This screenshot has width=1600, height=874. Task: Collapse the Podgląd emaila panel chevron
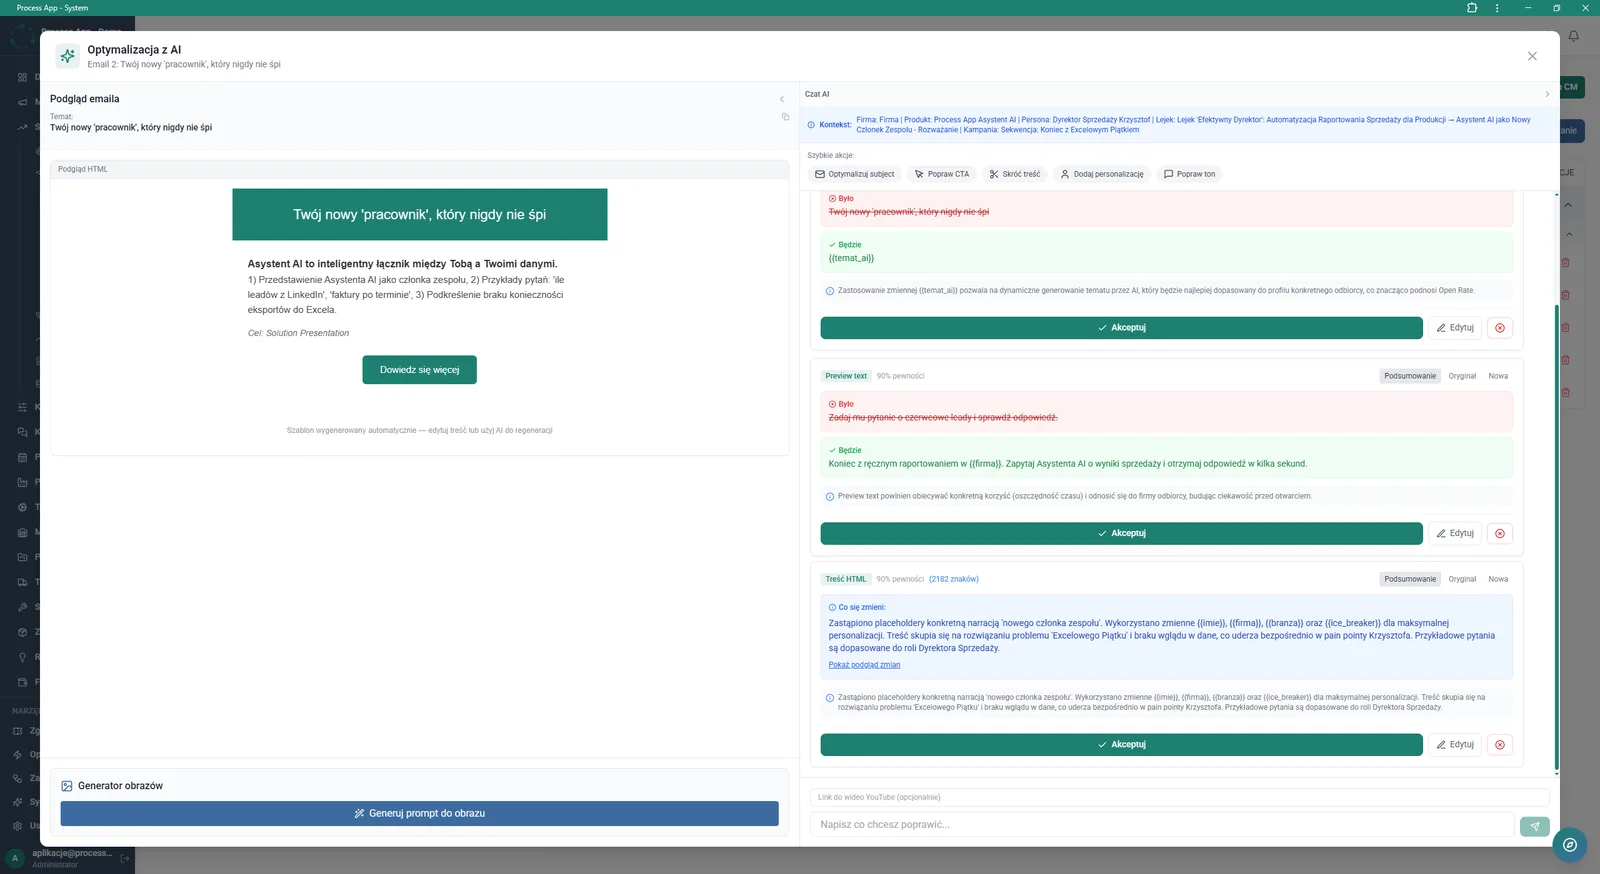coord(782,99)
